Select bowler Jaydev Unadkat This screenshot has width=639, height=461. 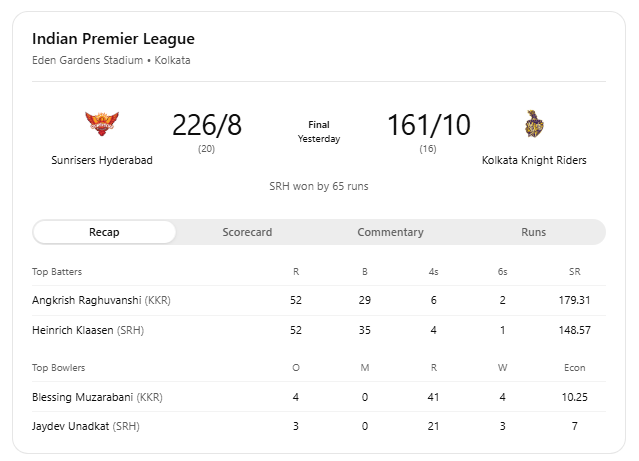pos(85,427)
